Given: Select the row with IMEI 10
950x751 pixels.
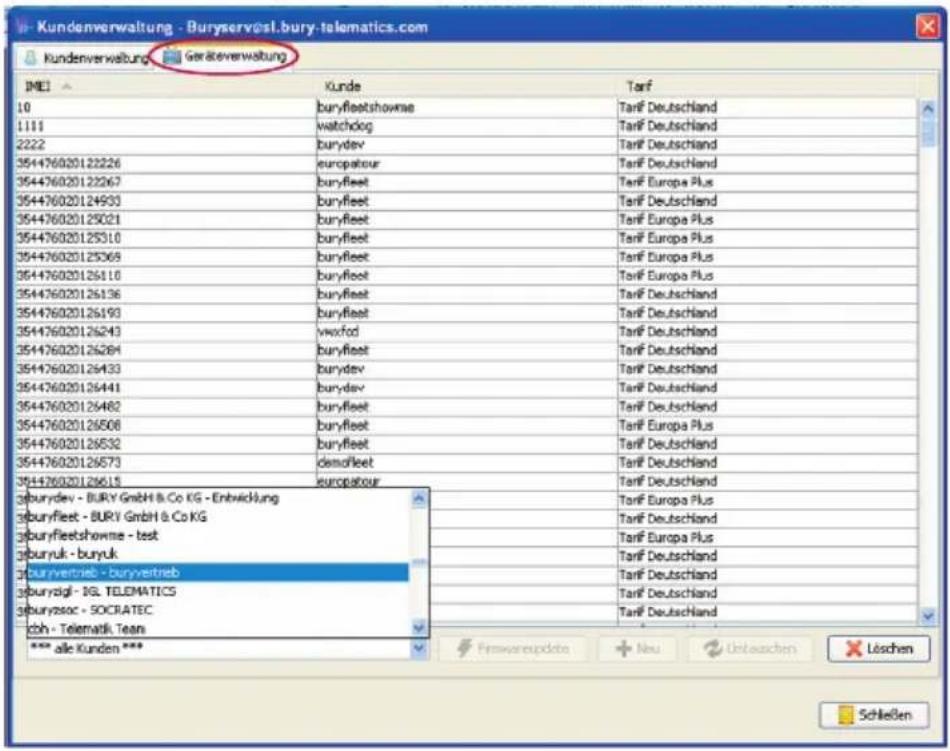Looking at the screenshot, I should 467,107.
